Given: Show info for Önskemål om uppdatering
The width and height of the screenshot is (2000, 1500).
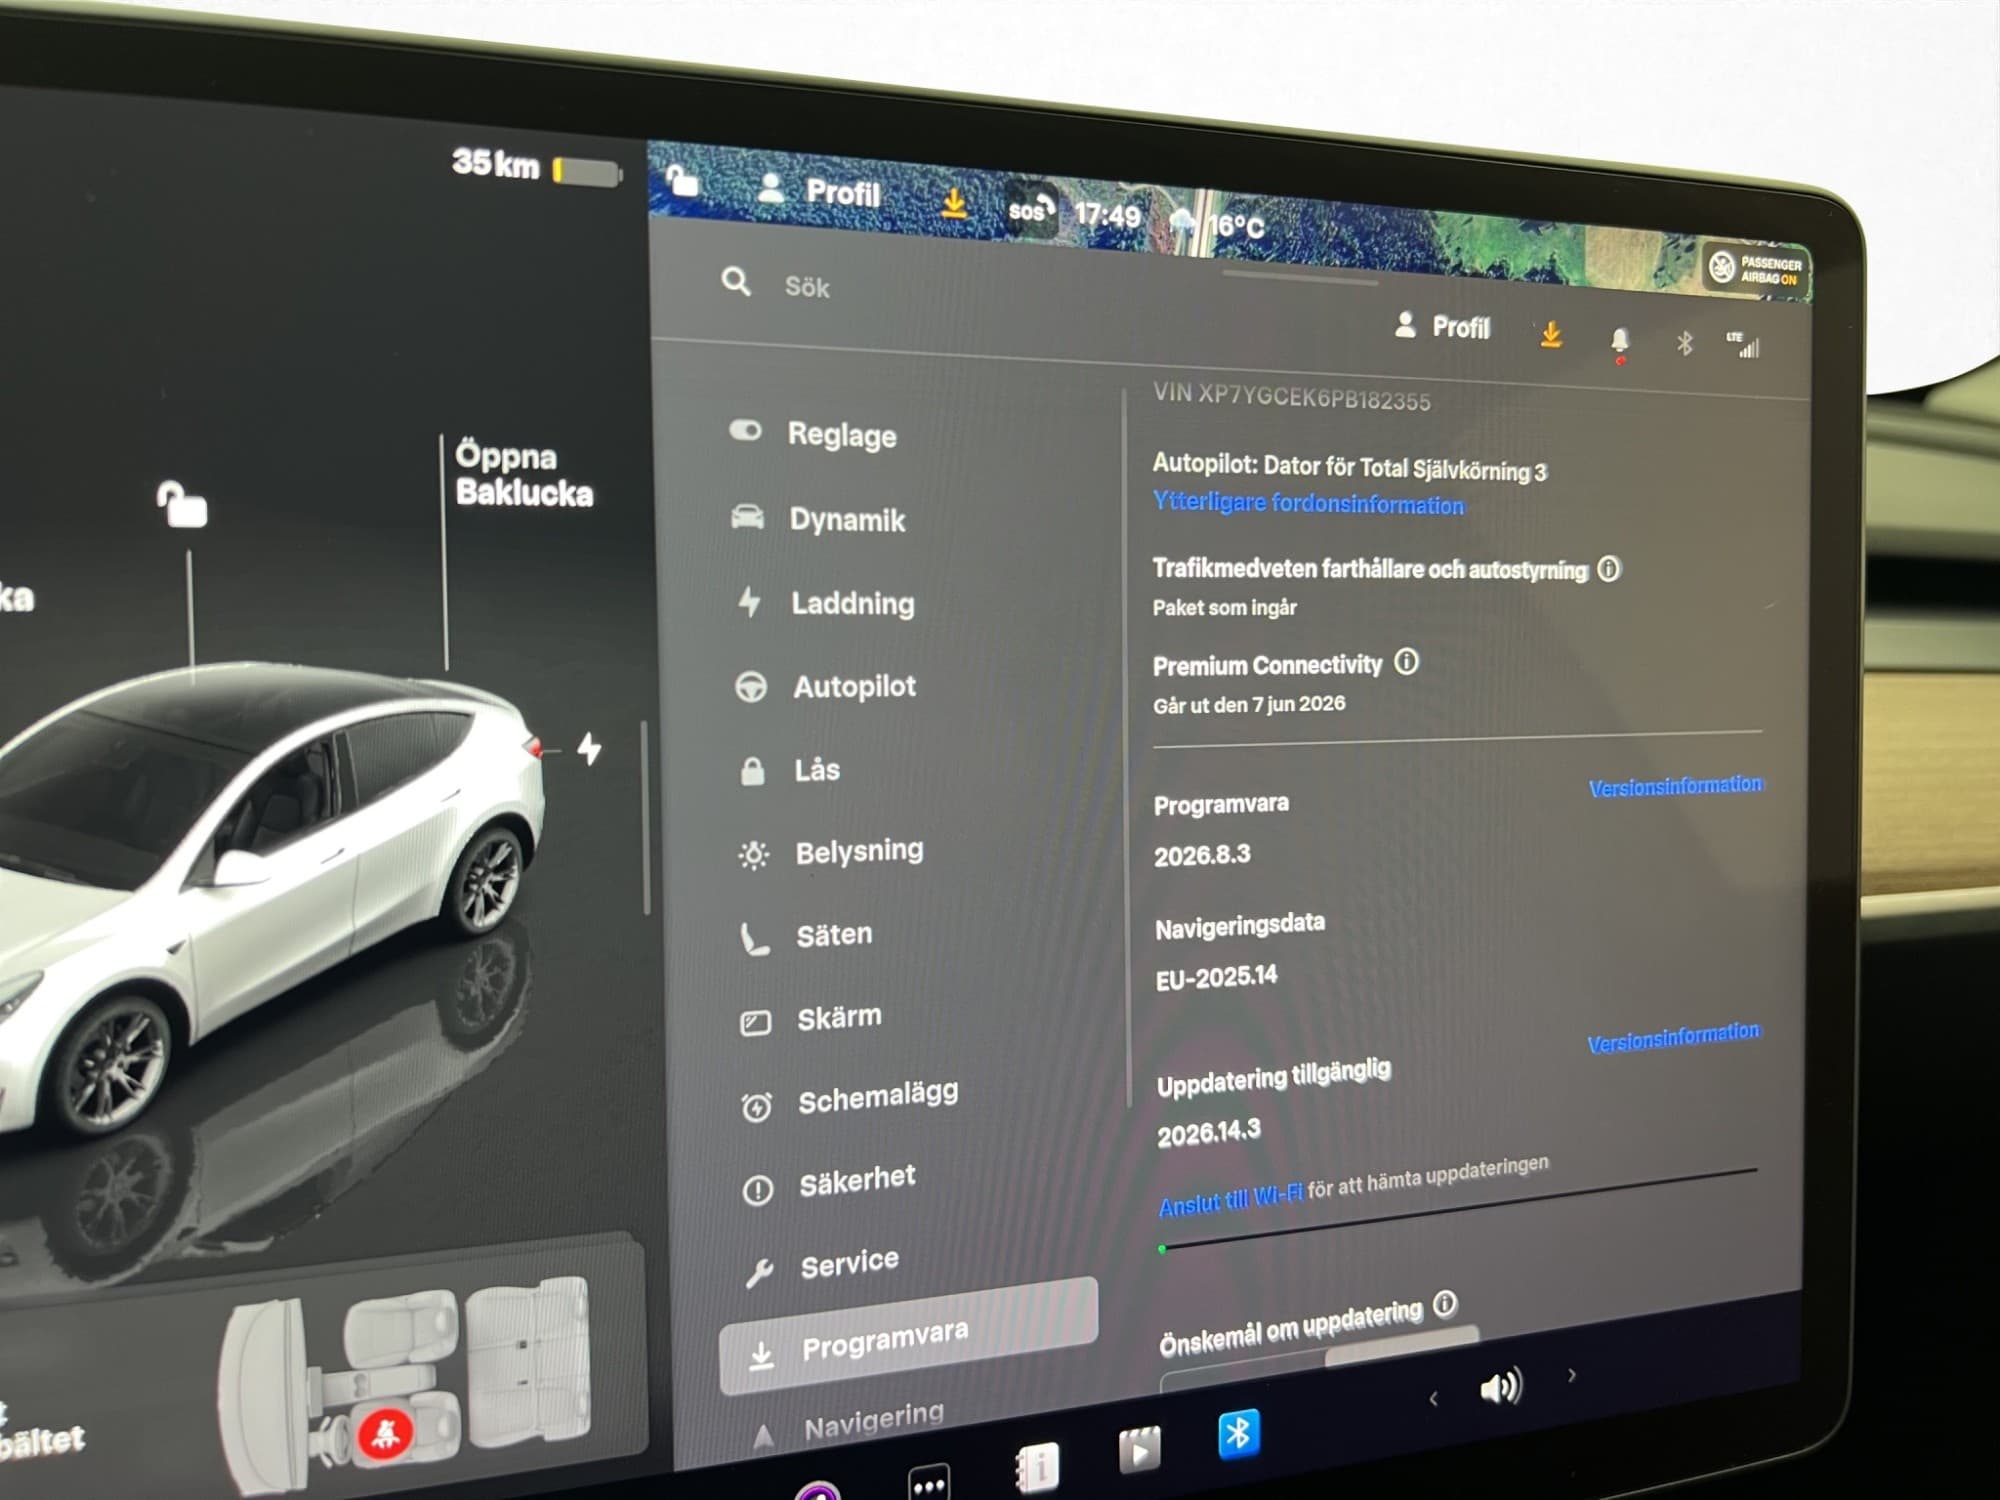Looking at the screenshot, I should 1445,1304.
